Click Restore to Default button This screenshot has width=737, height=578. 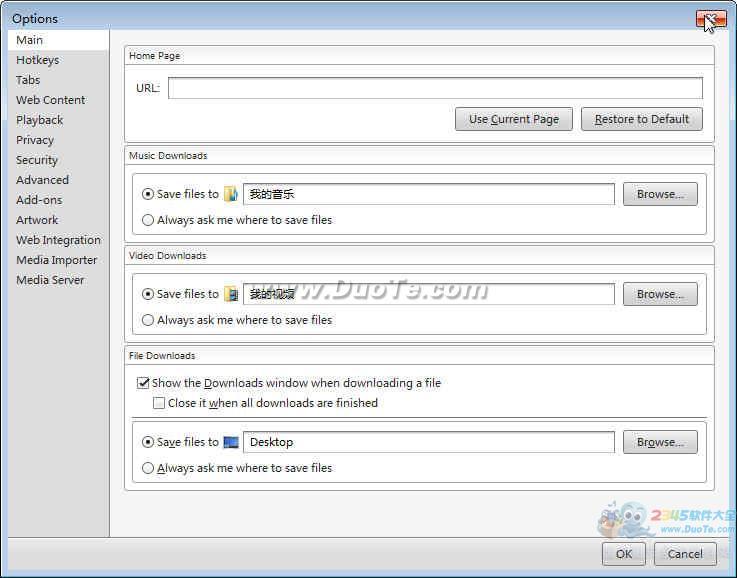click(641, 119)
